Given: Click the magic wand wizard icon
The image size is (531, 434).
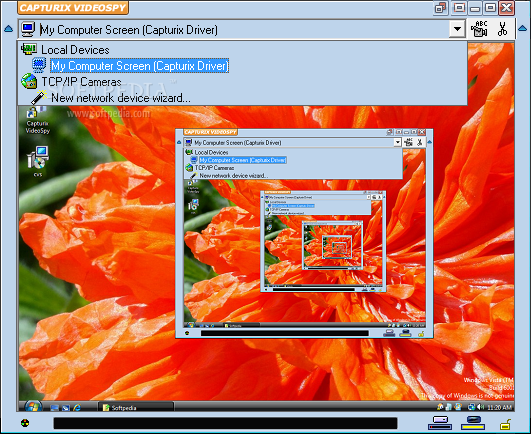Looking at the screenshot, I should pos(39,97).
